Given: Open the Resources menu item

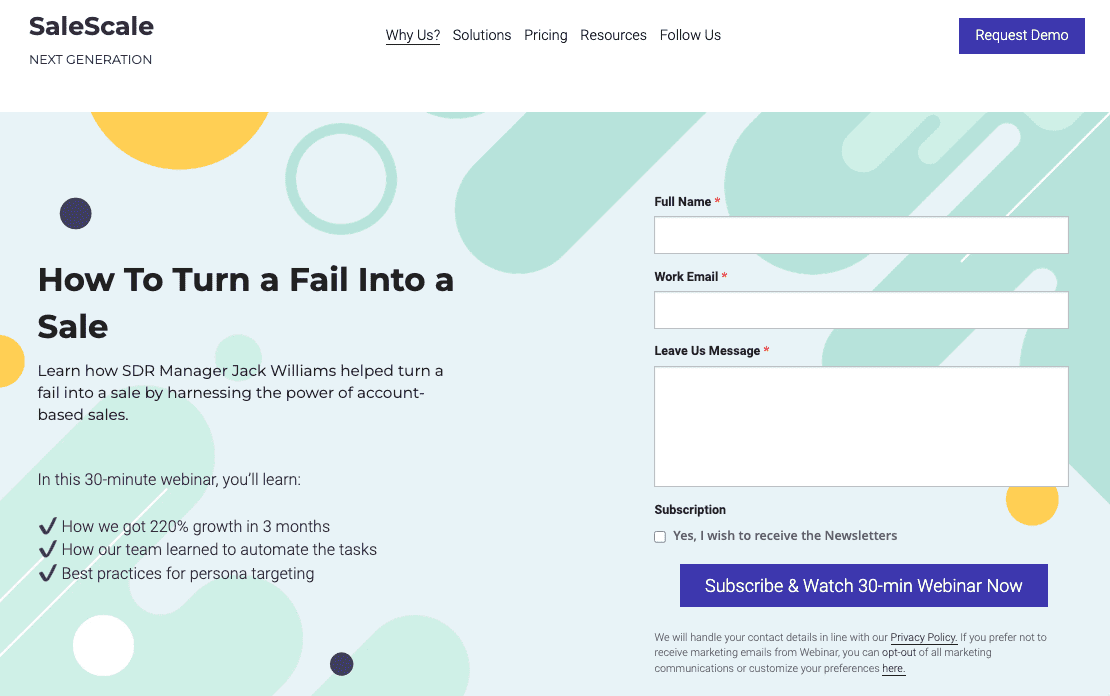Looking at the screenshot, I should pyautogui.click(x=613, y=35).
